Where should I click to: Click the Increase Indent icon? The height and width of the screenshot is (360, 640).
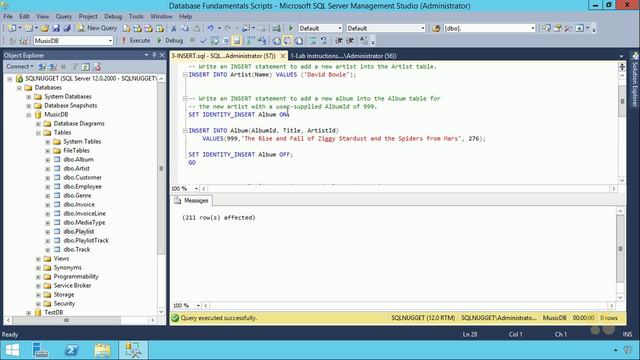coord(350,40)
